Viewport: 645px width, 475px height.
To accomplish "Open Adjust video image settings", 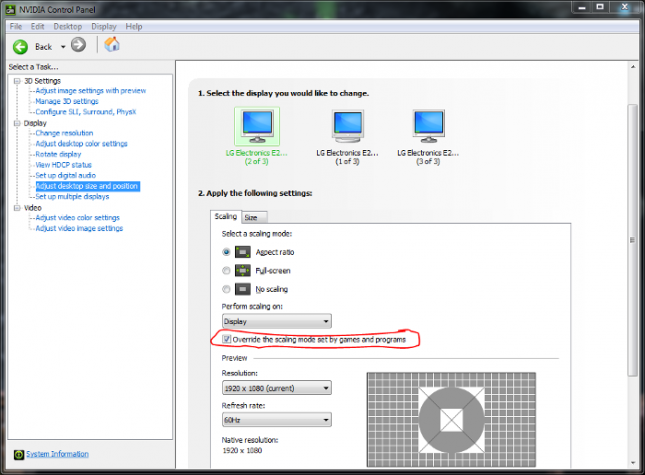I will 79,228.
